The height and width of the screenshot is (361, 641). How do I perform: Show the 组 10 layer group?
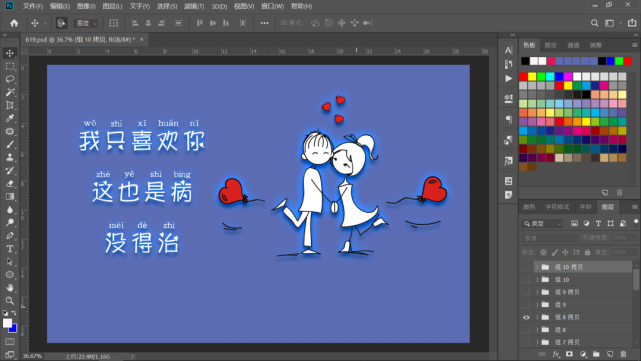(x=526, y=280)
